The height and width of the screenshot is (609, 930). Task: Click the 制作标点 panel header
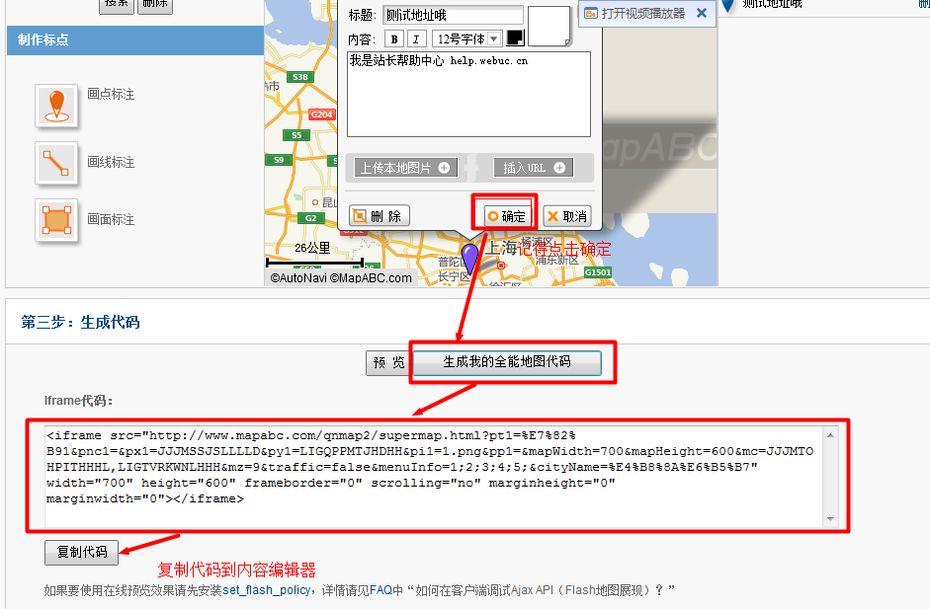[135, 40]
